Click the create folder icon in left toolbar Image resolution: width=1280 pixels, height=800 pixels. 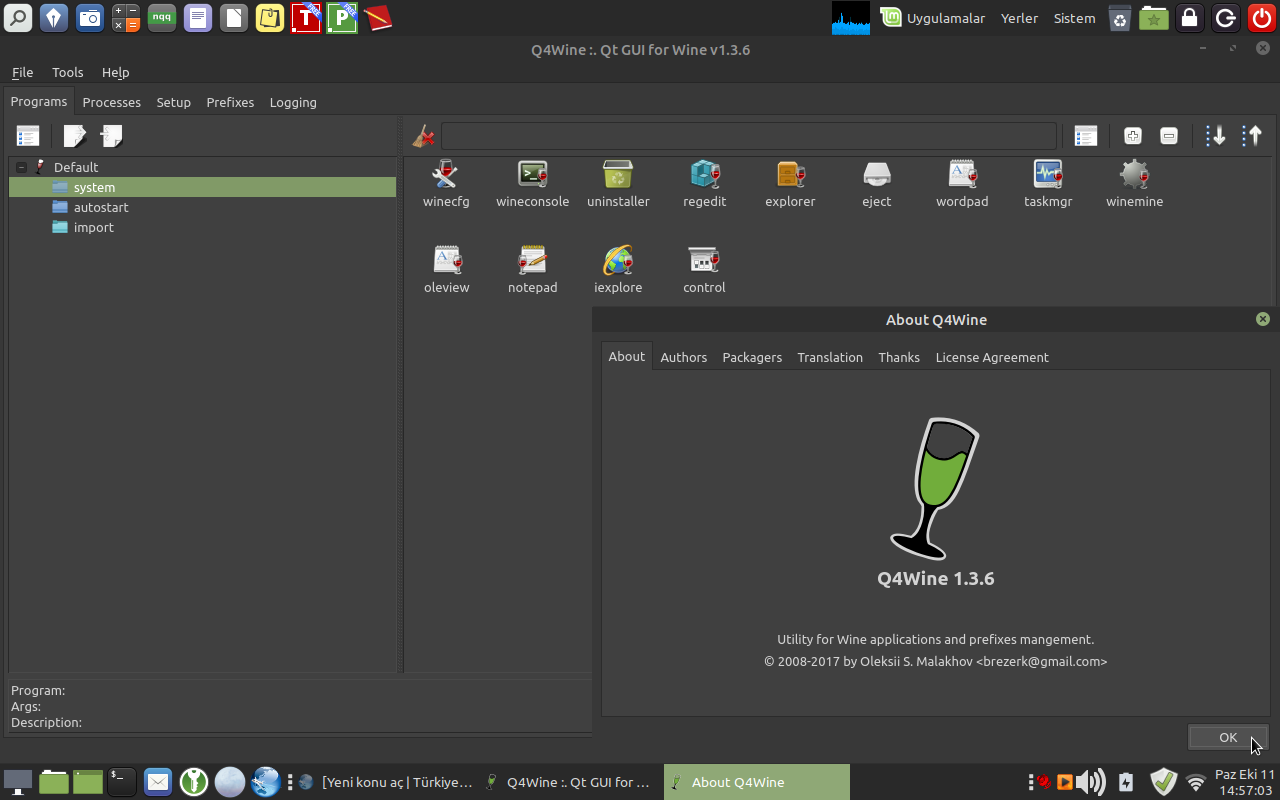coord(111,136)
